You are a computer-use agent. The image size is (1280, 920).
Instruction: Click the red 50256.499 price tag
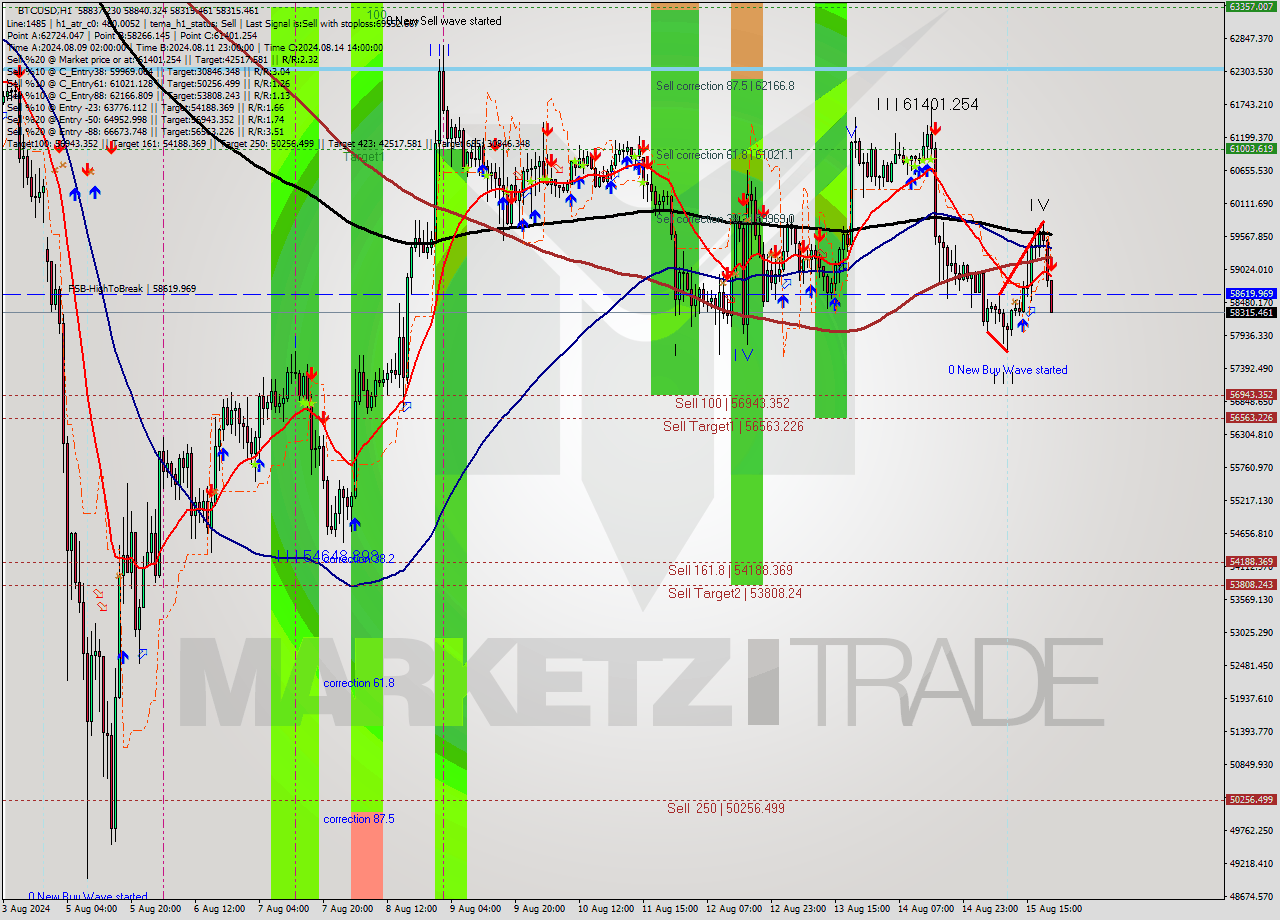coord(1250,800)
